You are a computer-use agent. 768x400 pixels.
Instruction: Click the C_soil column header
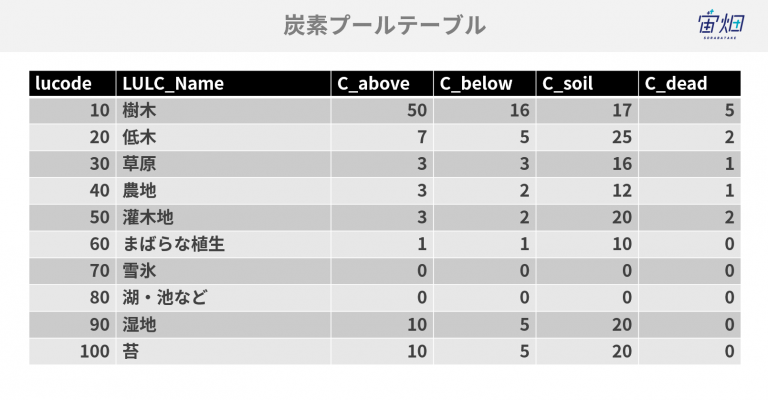click(x=587, y=83)
